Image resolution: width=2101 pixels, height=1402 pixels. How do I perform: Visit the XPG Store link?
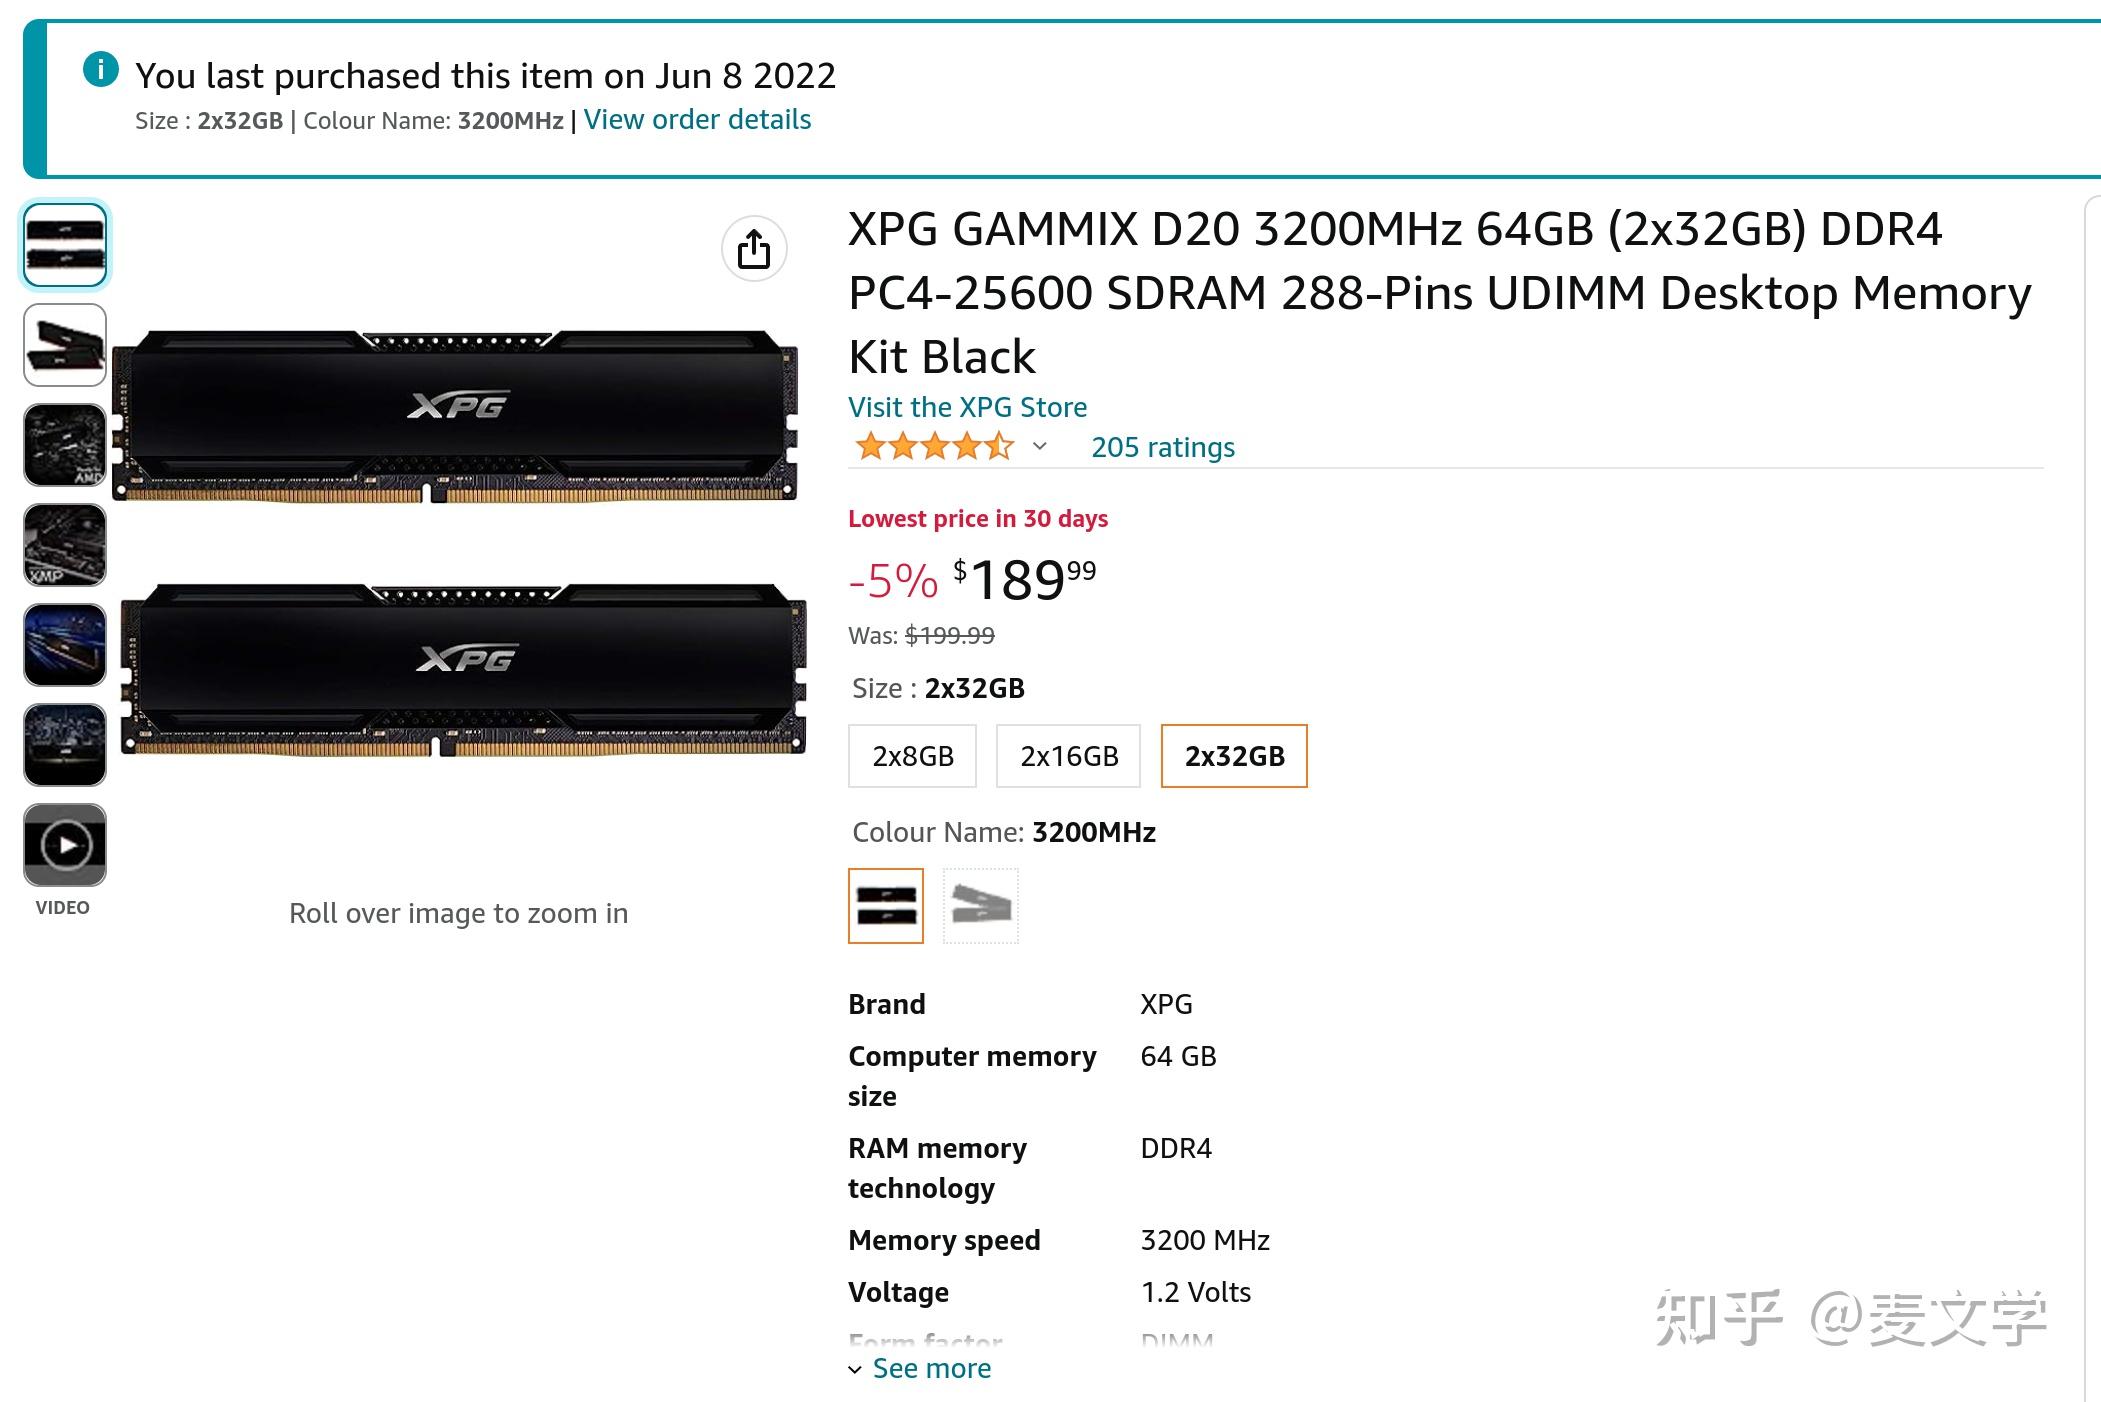967,407
